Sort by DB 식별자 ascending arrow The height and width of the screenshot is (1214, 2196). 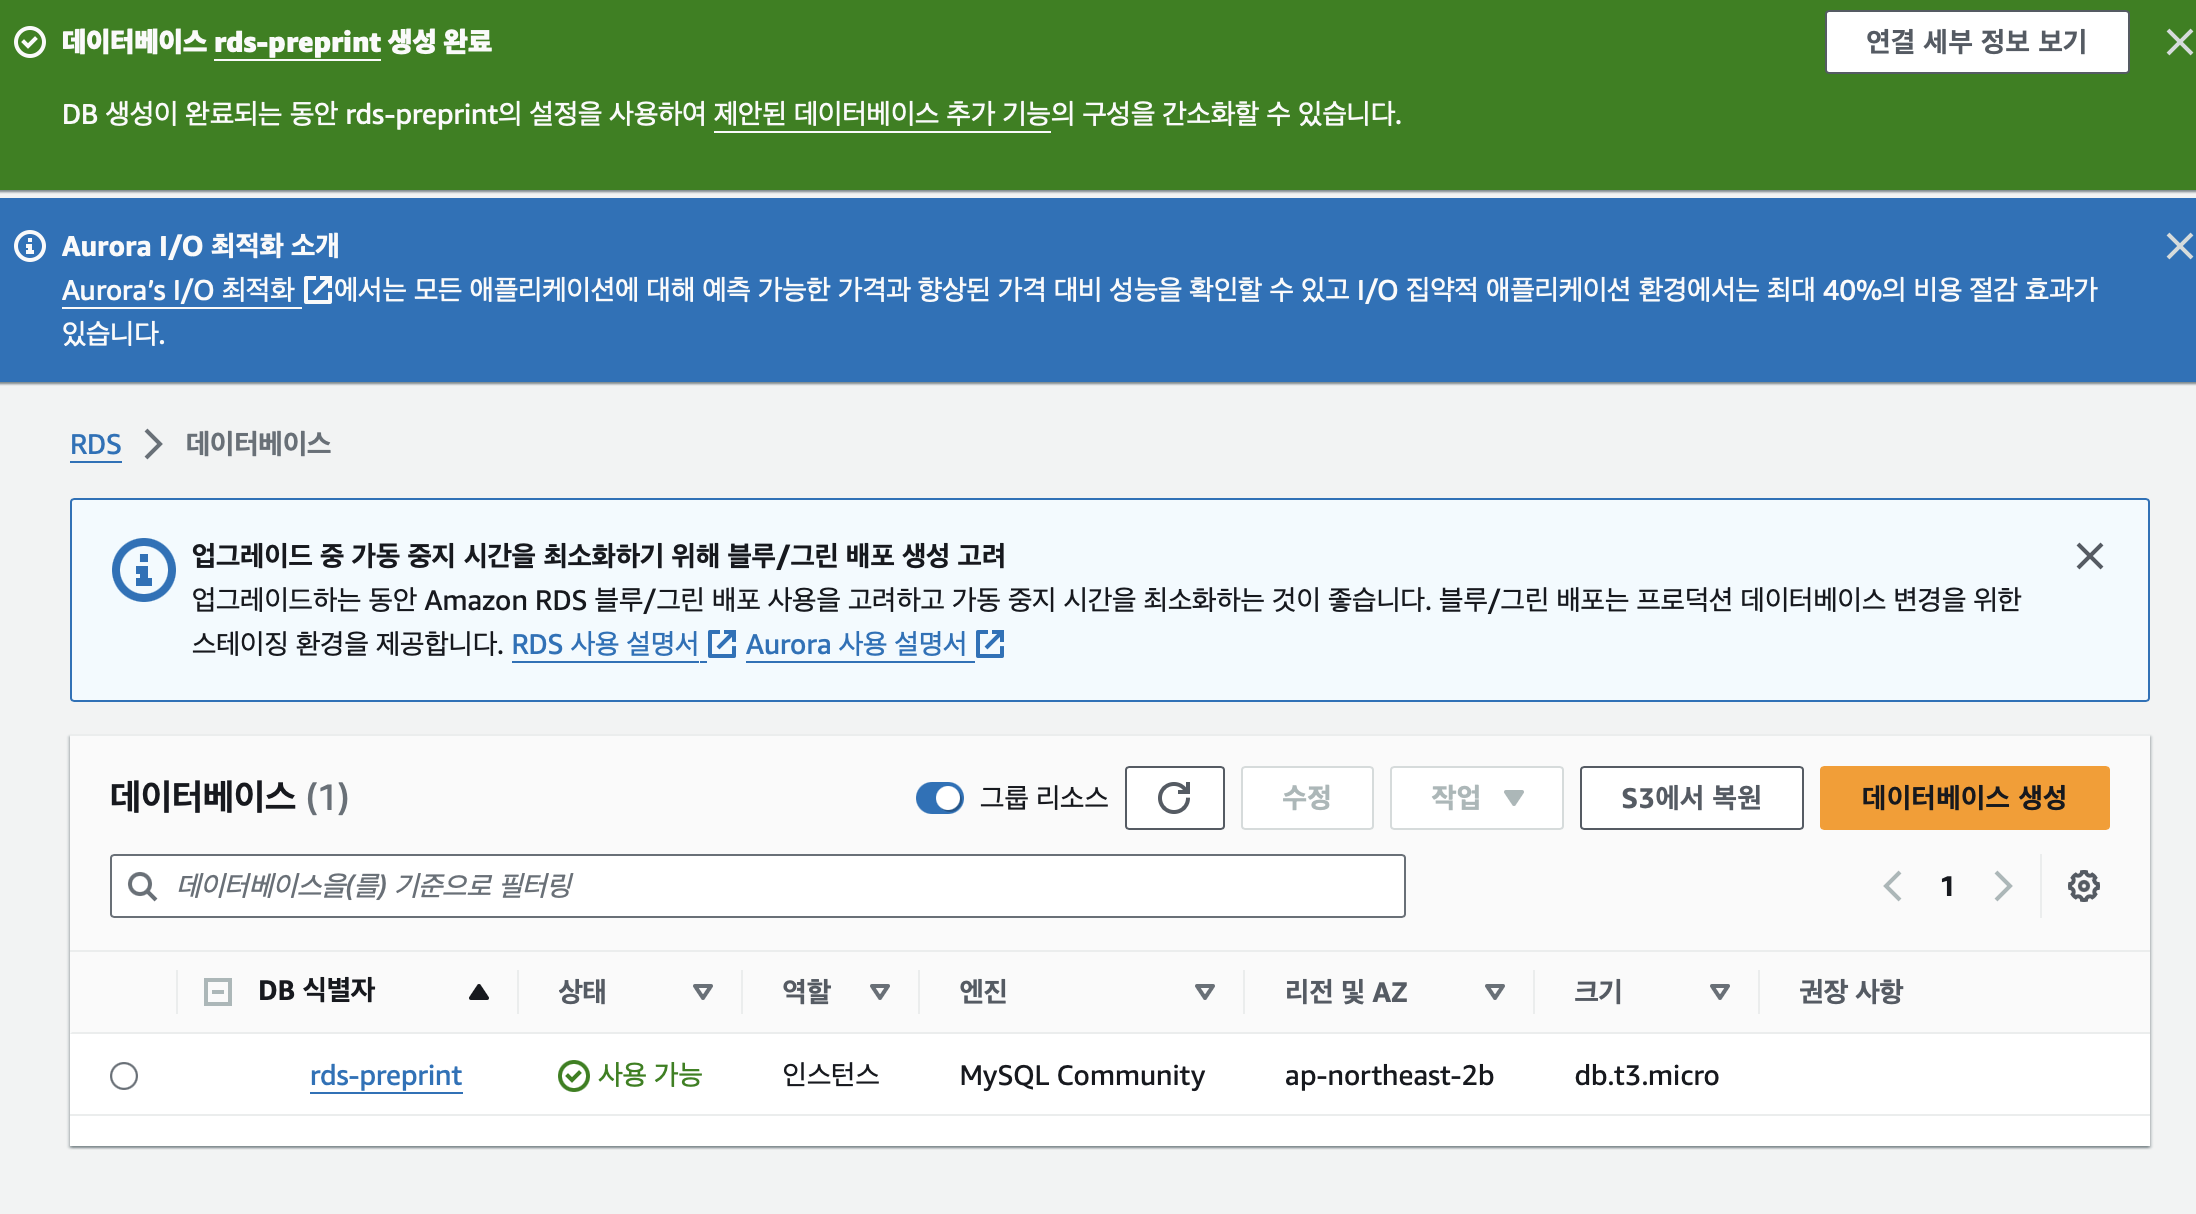[x=479, y=992]
